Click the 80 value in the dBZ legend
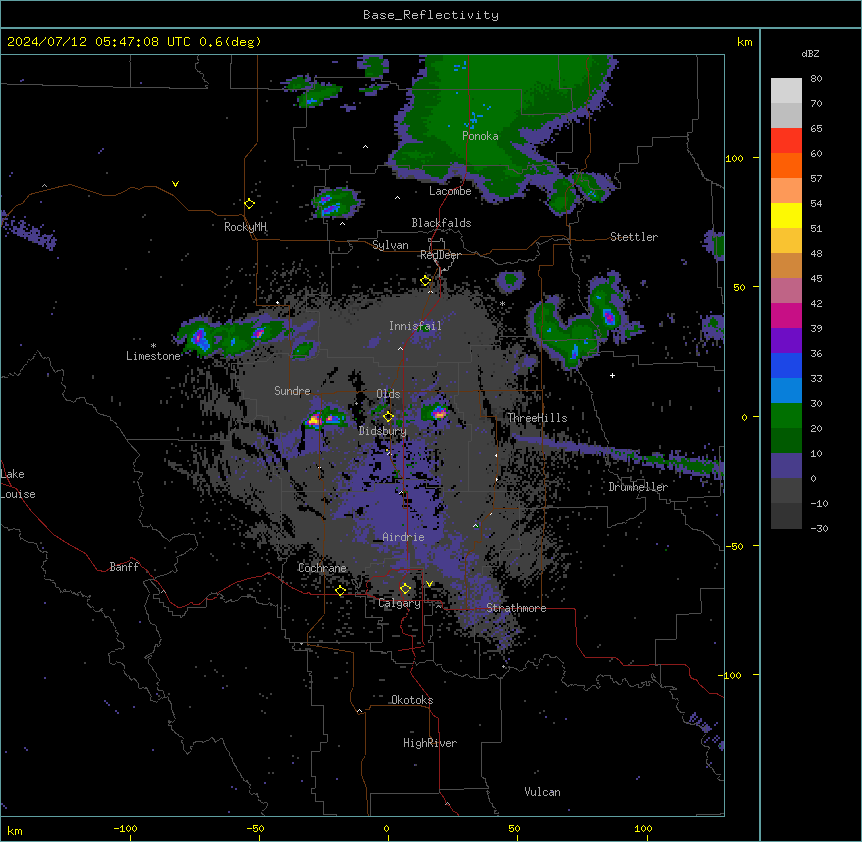Image resolution: width=862 pixels, height=842 pixels. click(x=816, y=79)
